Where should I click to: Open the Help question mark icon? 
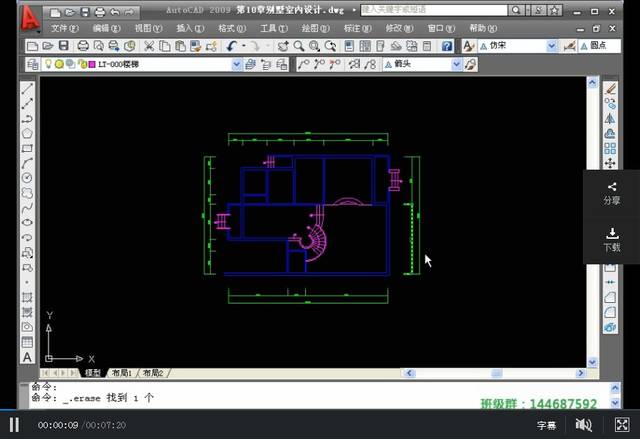447,46
